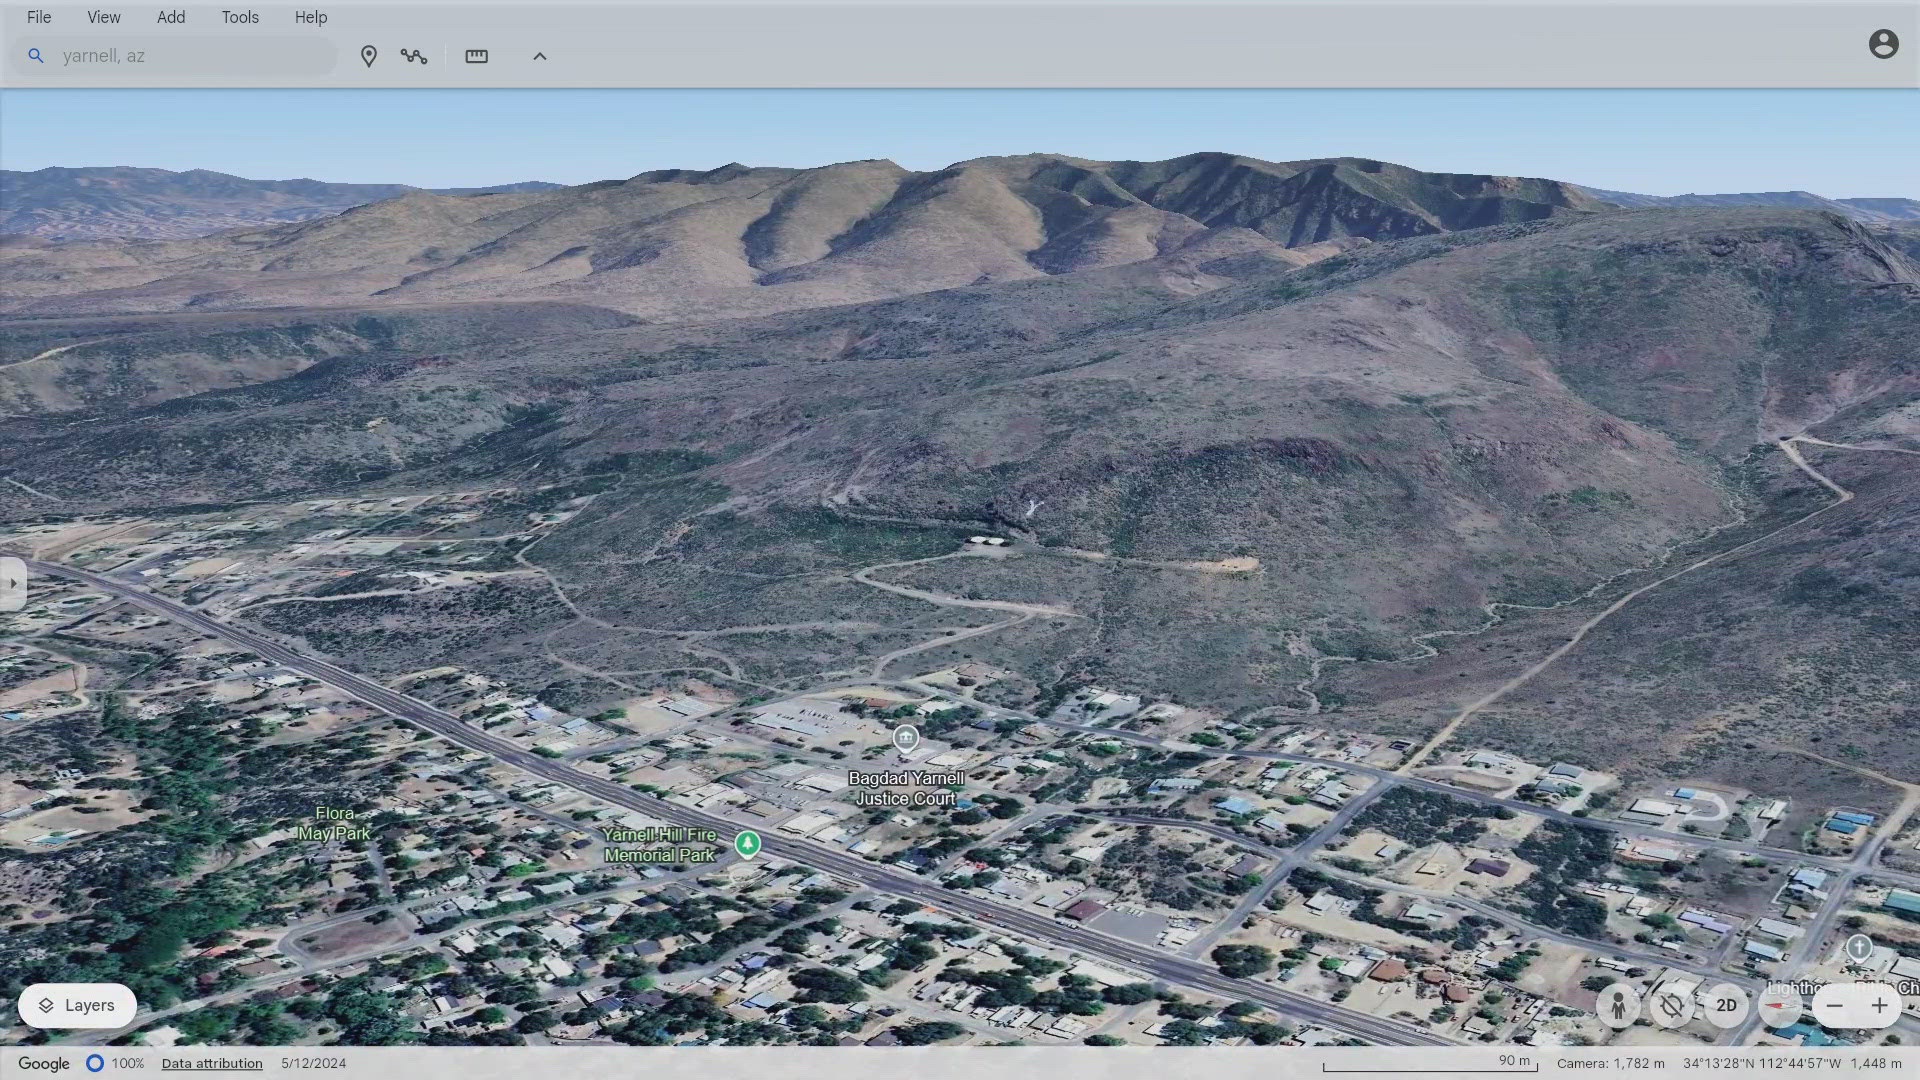
Task: Zoom out with the minus button
Action: point(1835,1006)
